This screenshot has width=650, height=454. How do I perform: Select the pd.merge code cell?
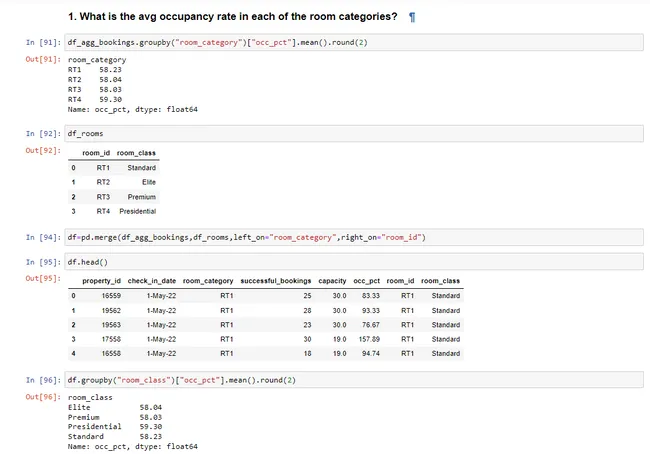(350, 237)
